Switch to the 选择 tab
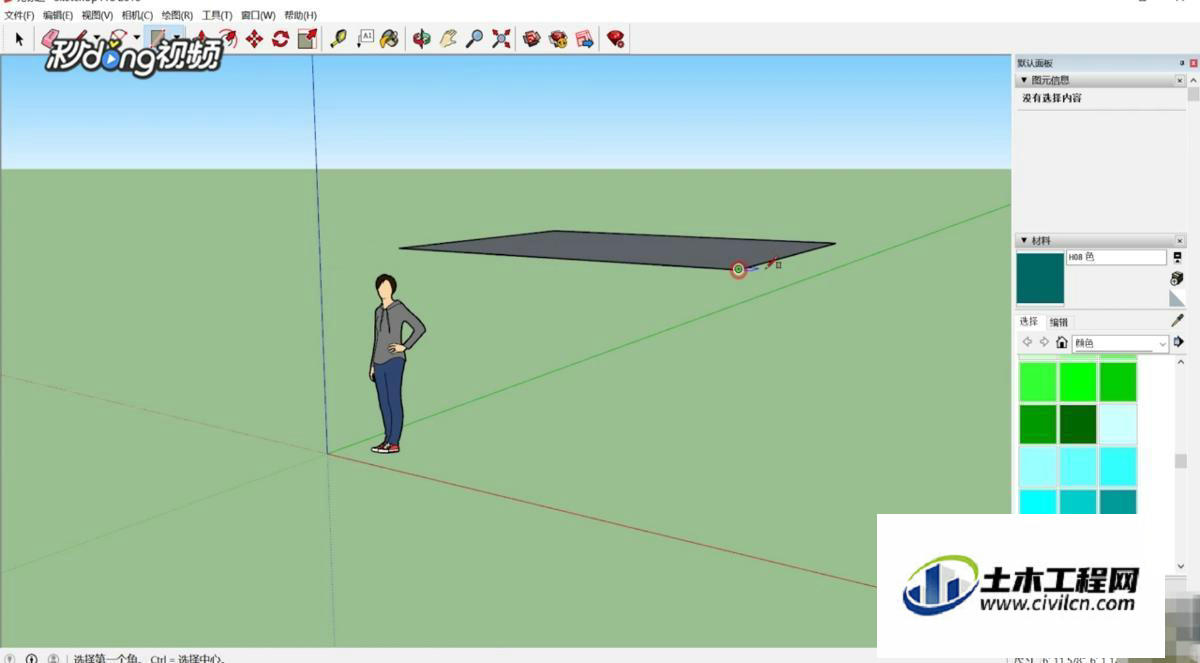 (1029, 322)
